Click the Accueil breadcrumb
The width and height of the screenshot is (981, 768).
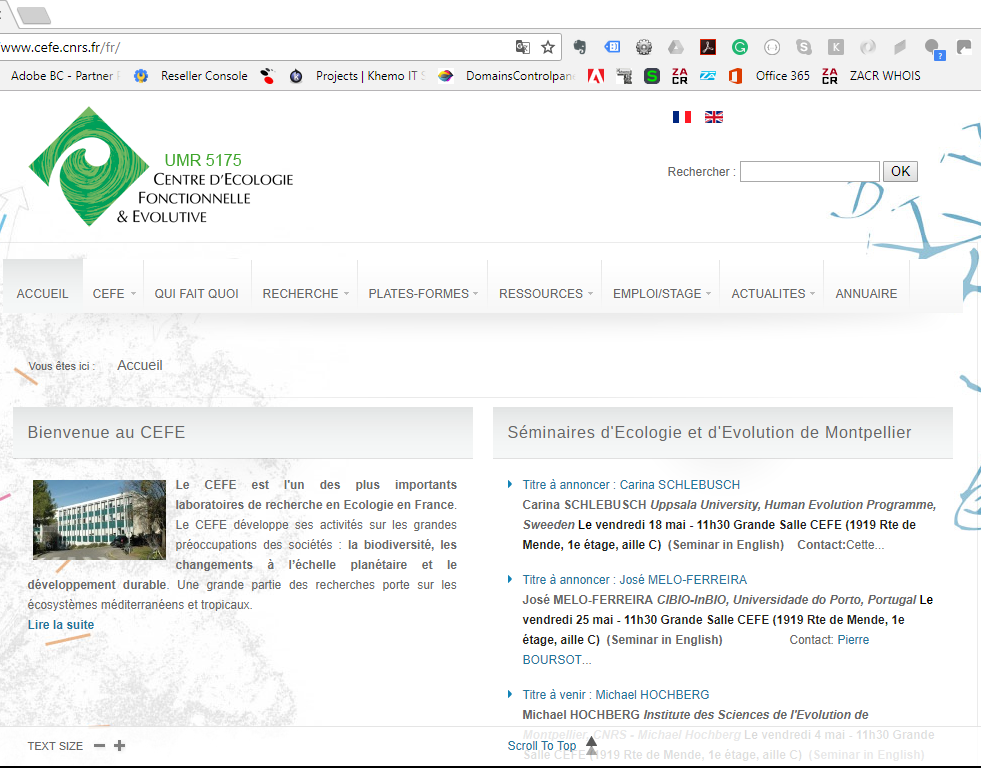point(140,365)
